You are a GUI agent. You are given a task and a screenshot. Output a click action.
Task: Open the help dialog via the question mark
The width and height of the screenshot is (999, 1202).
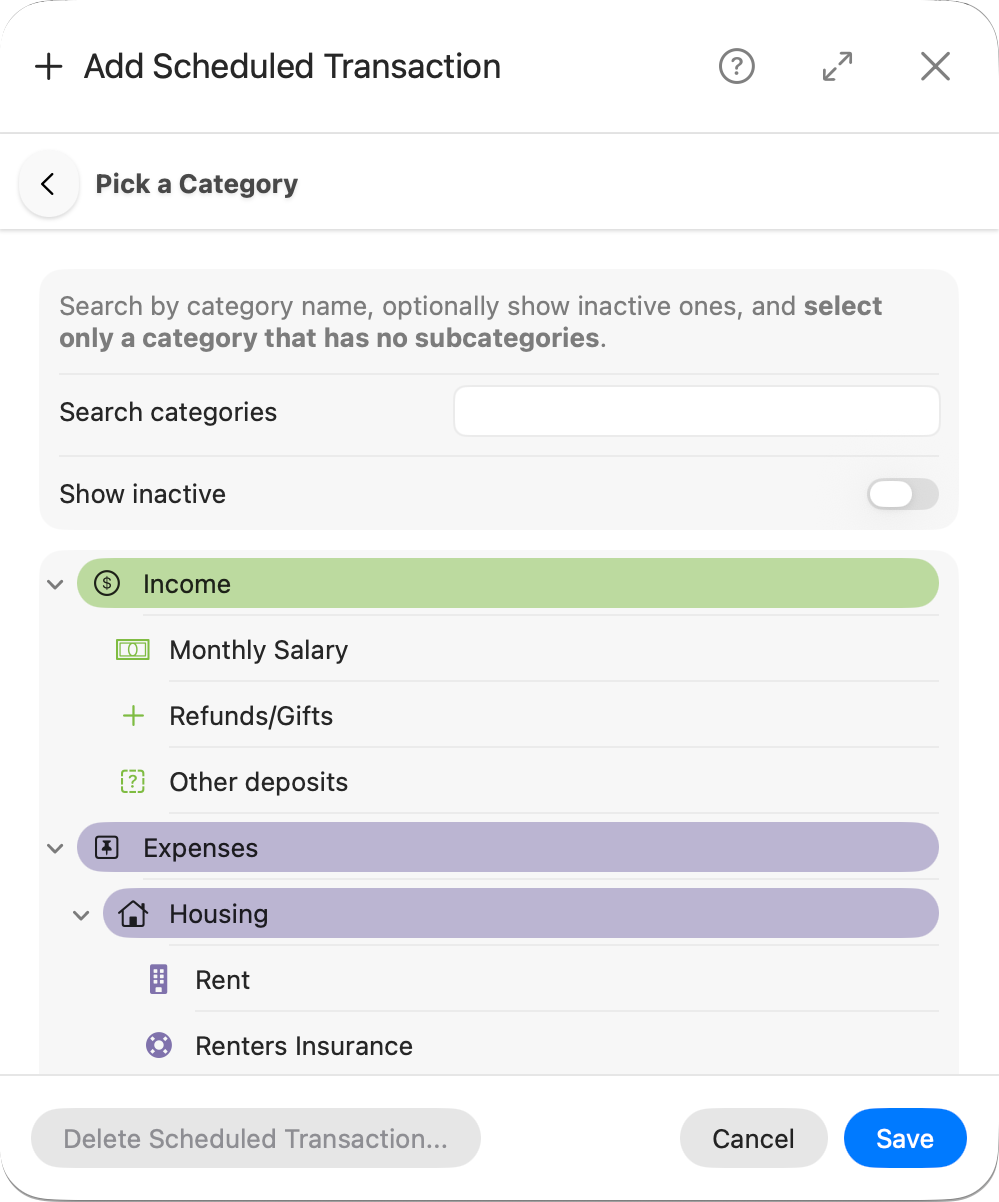[736, 66]
